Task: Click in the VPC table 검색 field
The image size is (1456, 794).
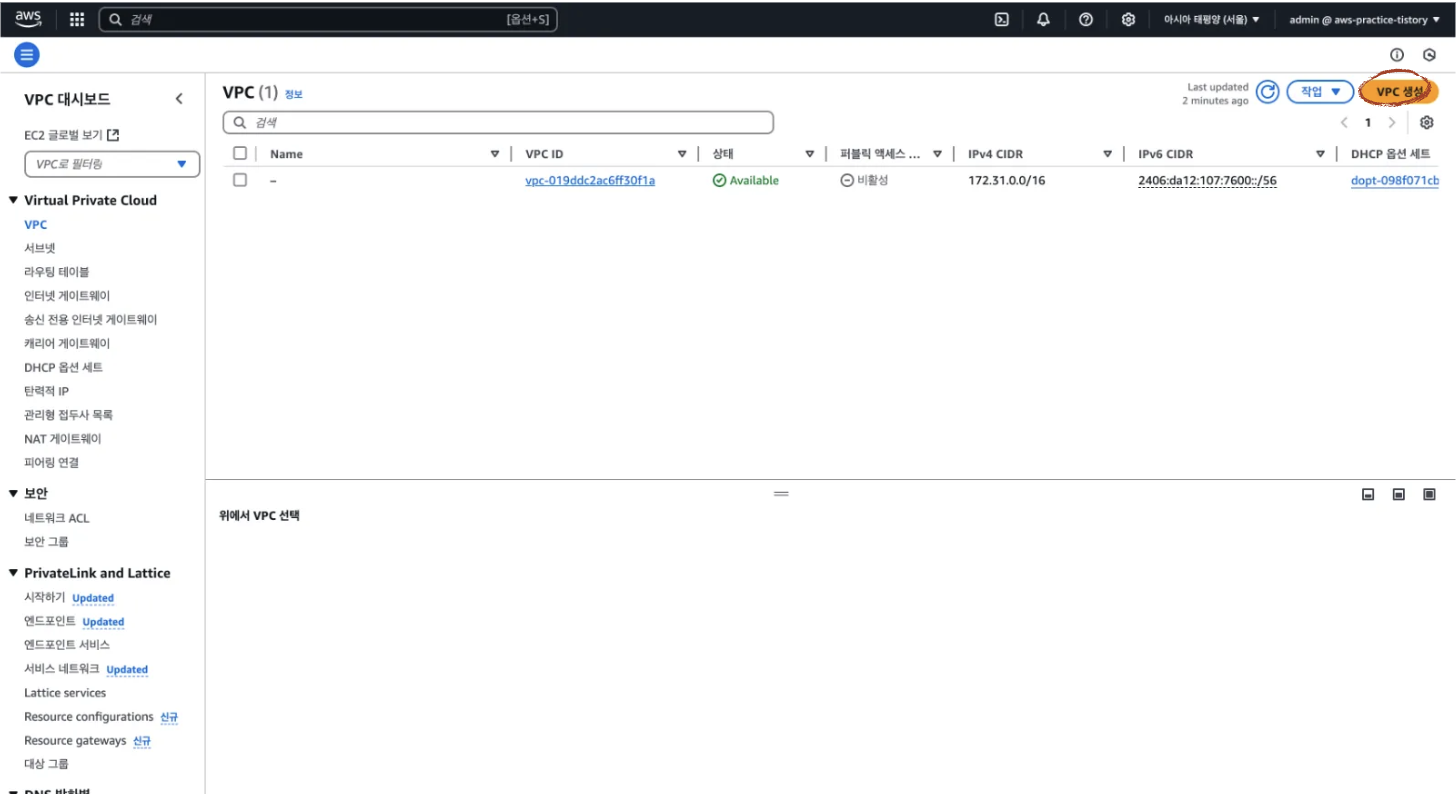Action: coord(498,122)
